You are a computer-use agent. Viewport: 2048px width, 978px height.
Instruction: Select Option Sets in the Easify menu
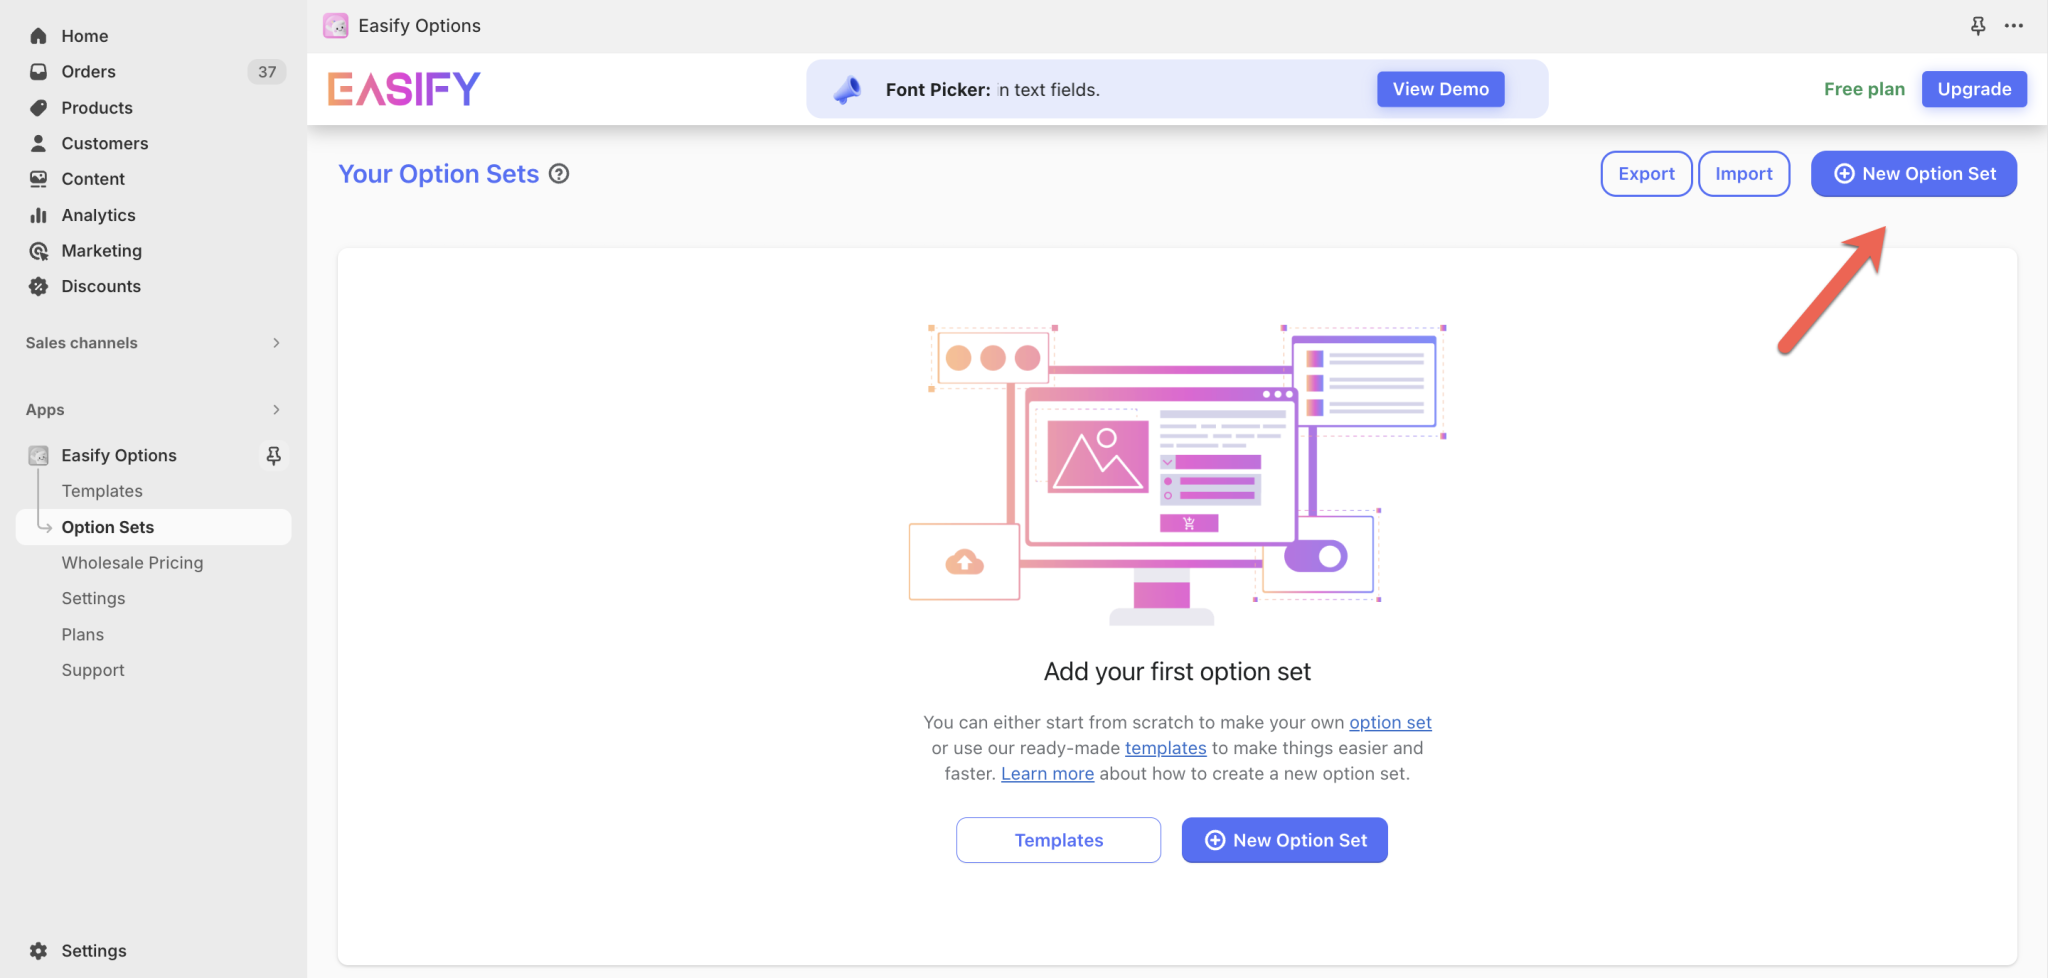107,527
